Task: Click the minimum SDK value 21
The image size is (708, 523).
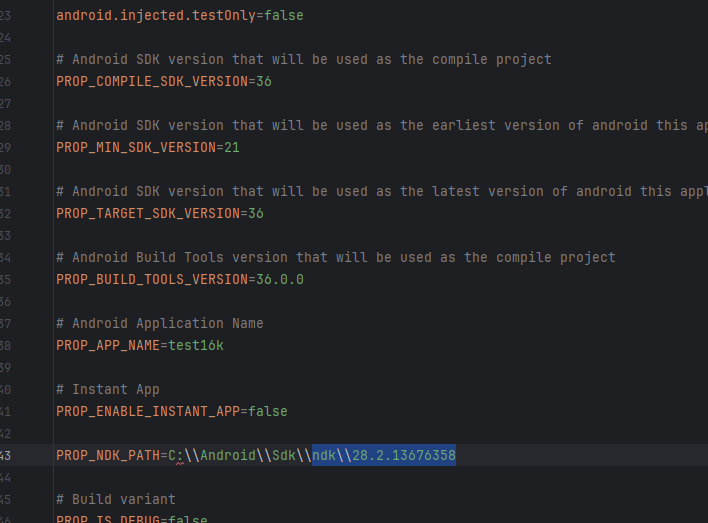Action: coord(232,147)
